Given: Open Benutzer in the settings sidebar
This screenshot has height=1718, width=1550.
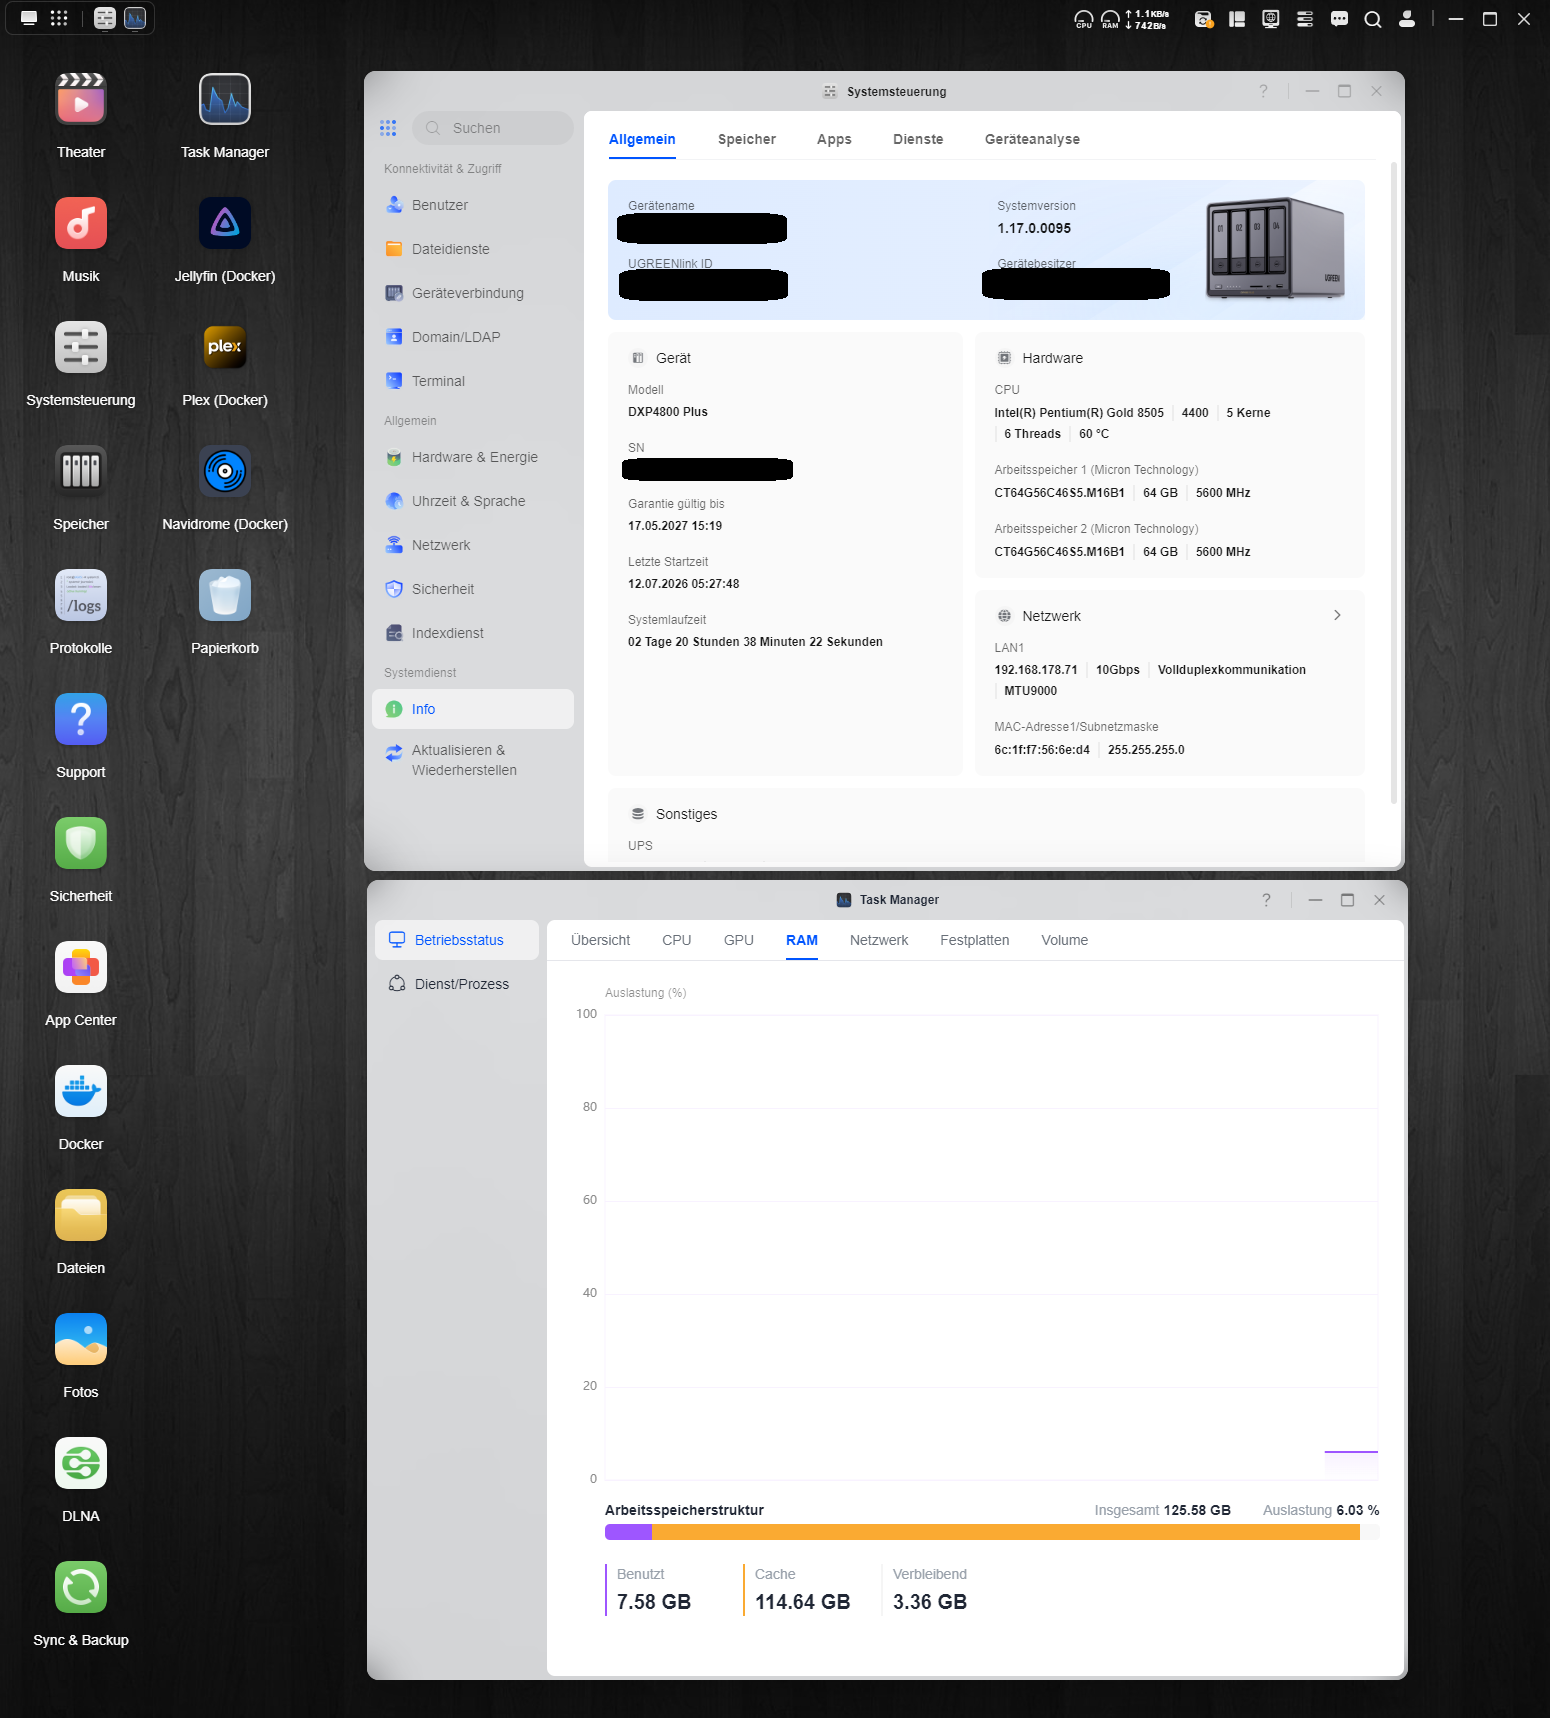Looking at the screenshot, I should coord(473,205).
